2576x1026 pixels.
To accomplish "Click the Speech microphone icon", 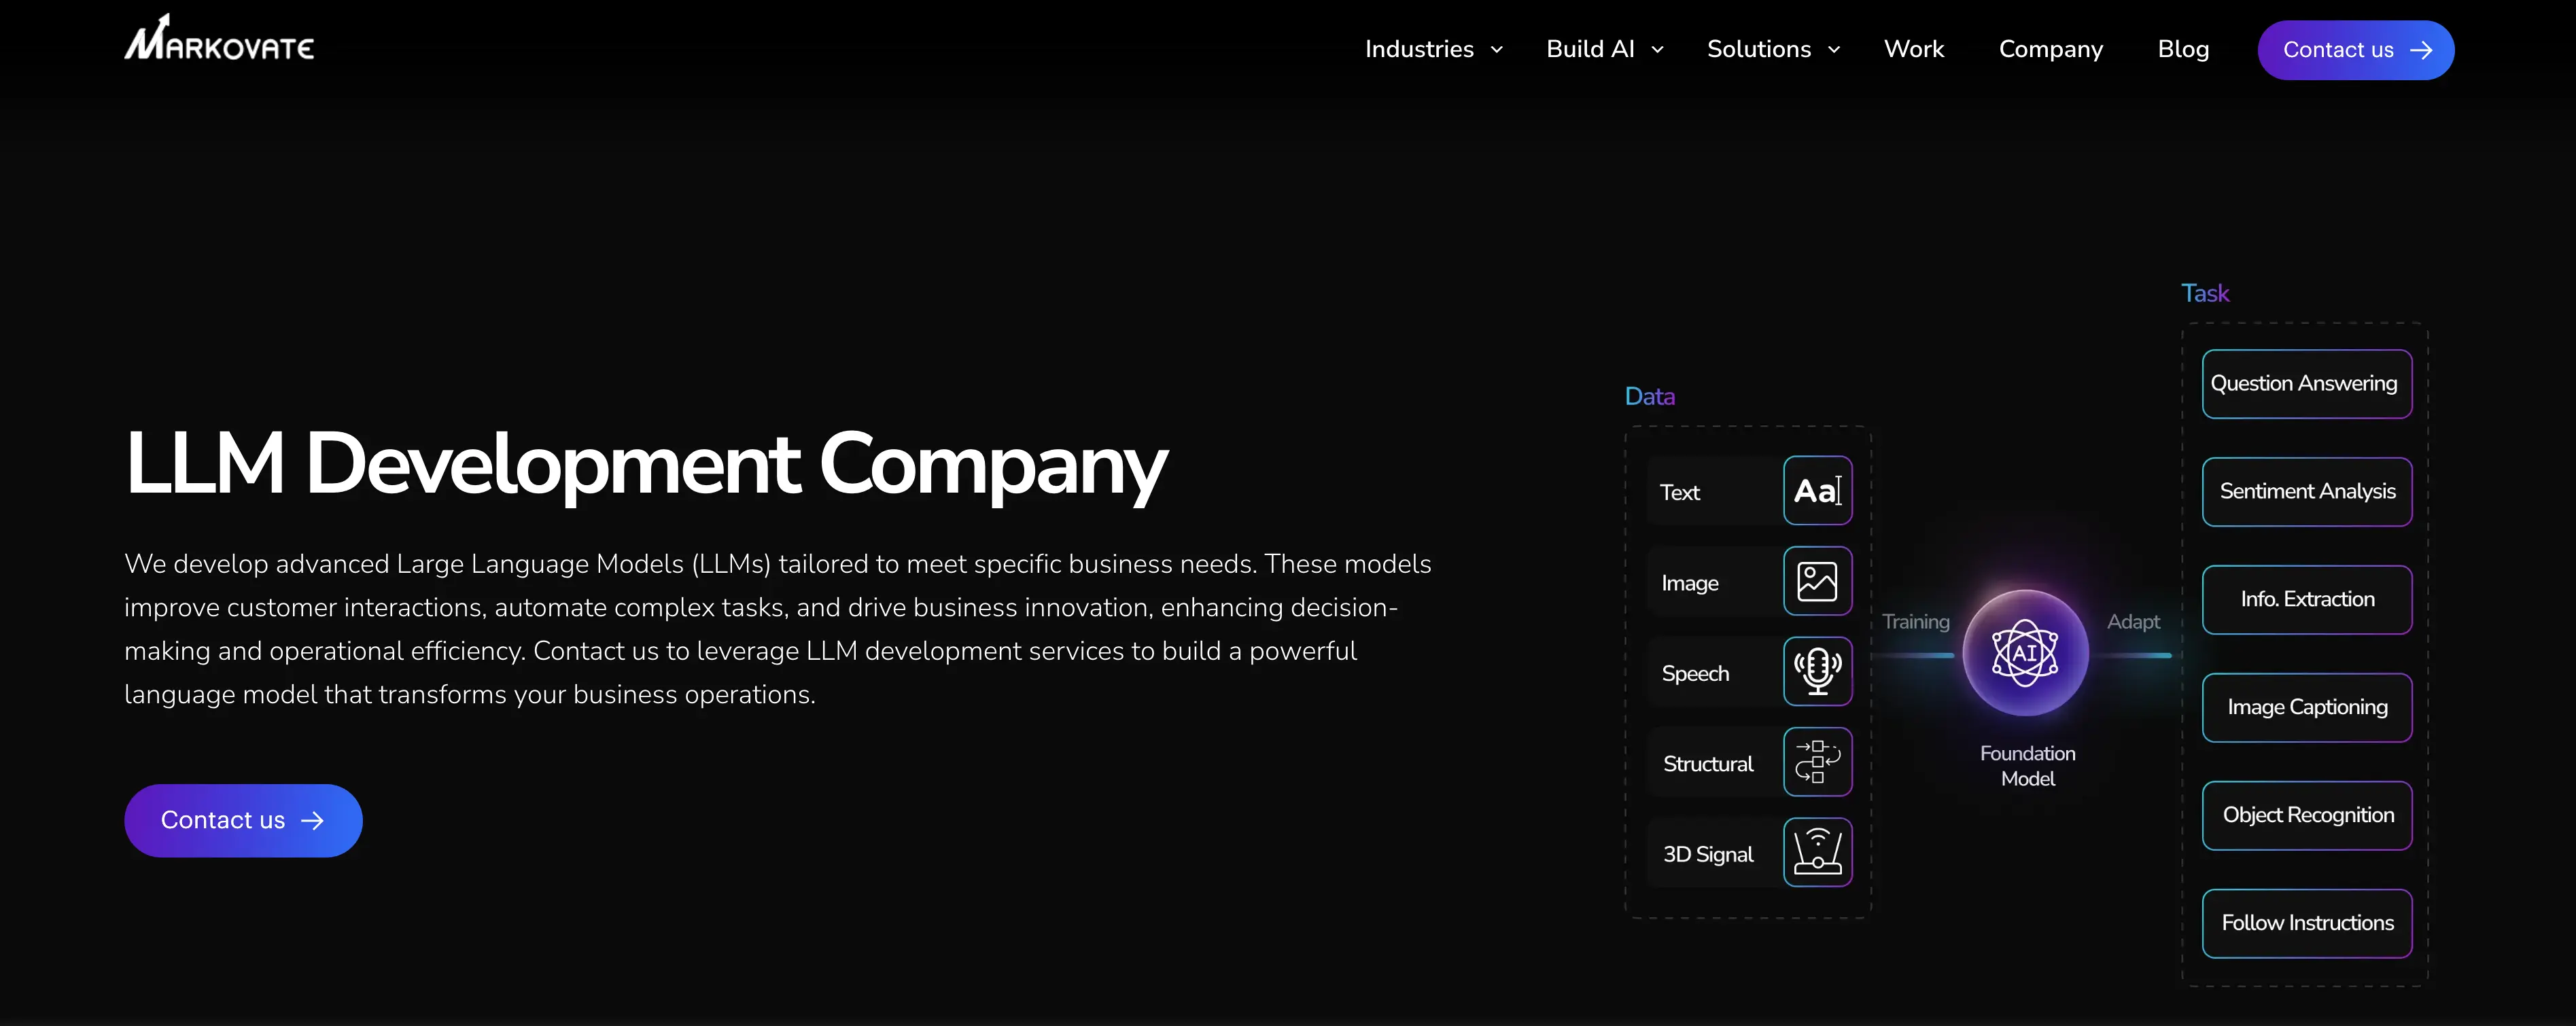I will point(1817,672).
